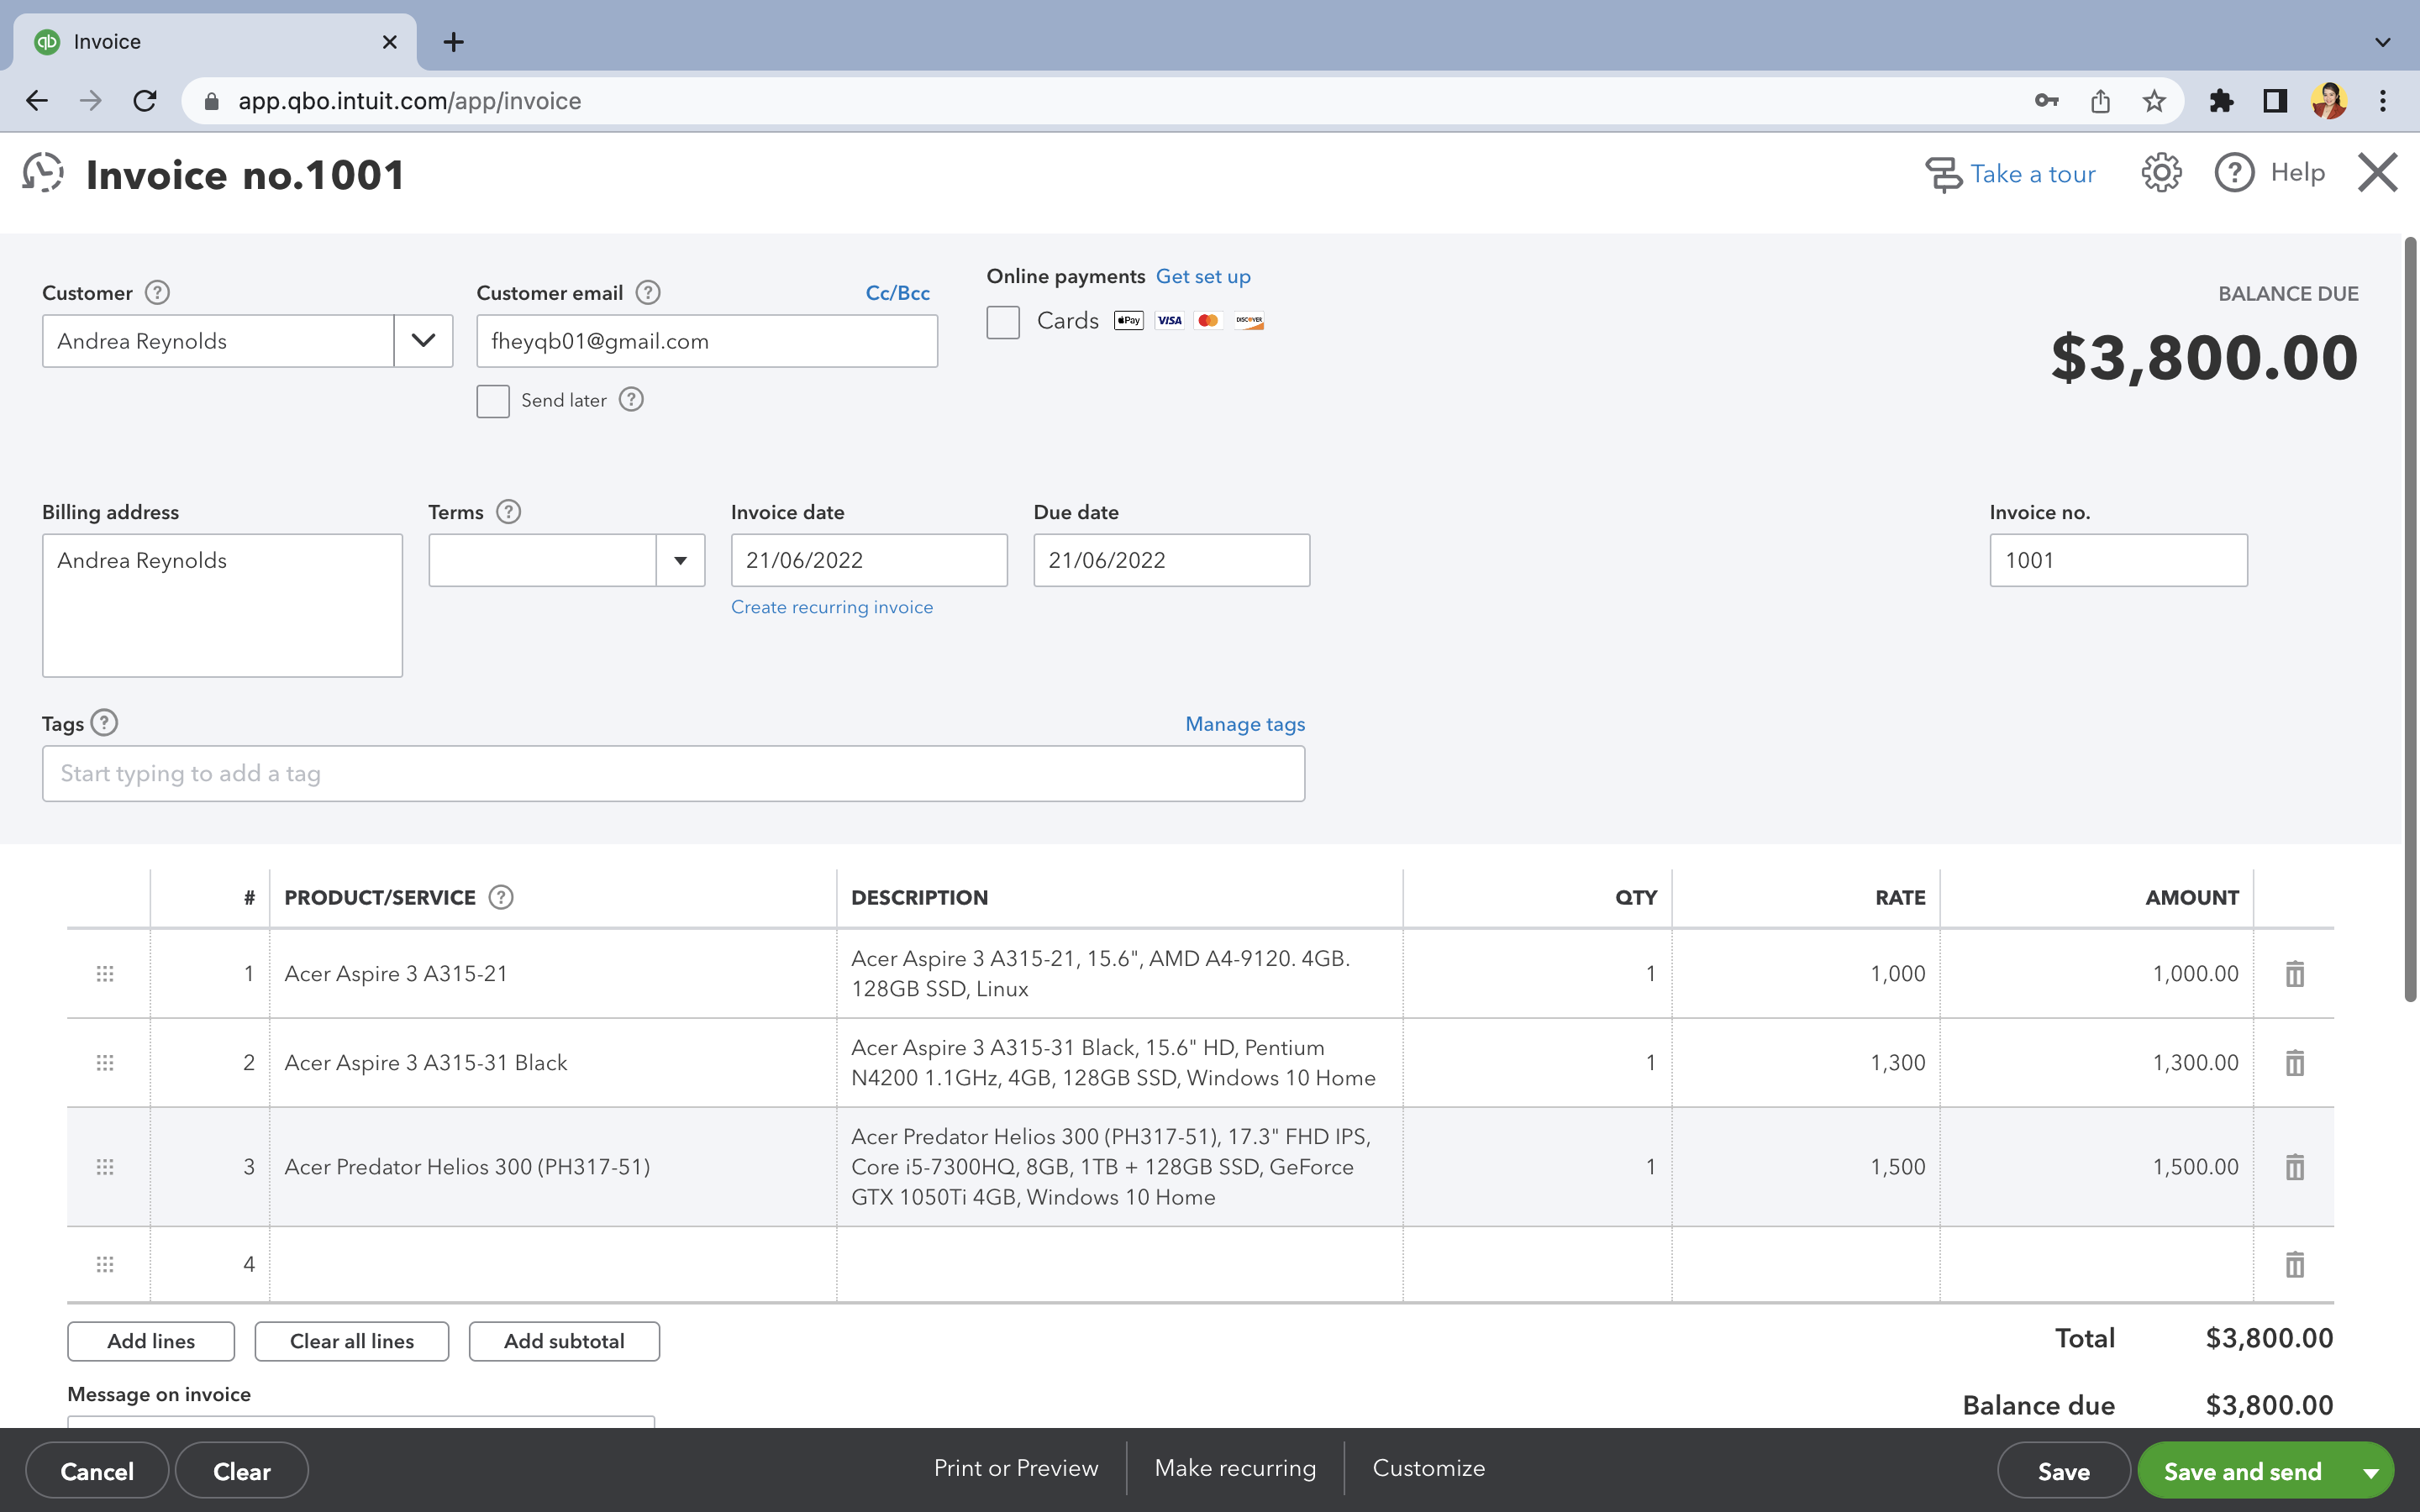Expand the Customer dropdown arrow

pyautogui.click(x=423, y=341)
